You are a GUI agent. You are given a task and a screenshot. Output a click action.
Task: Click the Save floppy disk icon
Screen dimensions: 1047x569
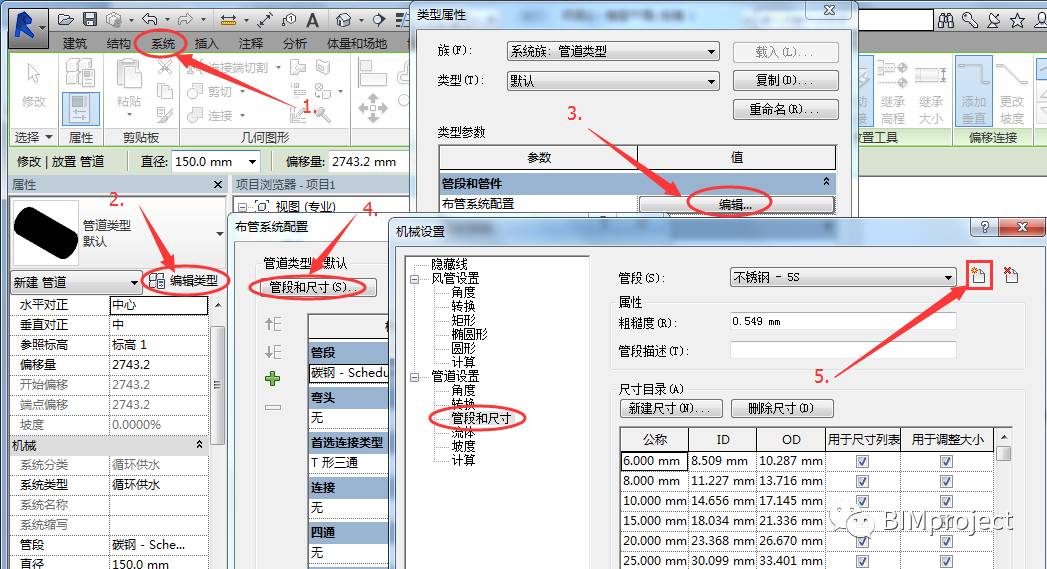point(89,20)
